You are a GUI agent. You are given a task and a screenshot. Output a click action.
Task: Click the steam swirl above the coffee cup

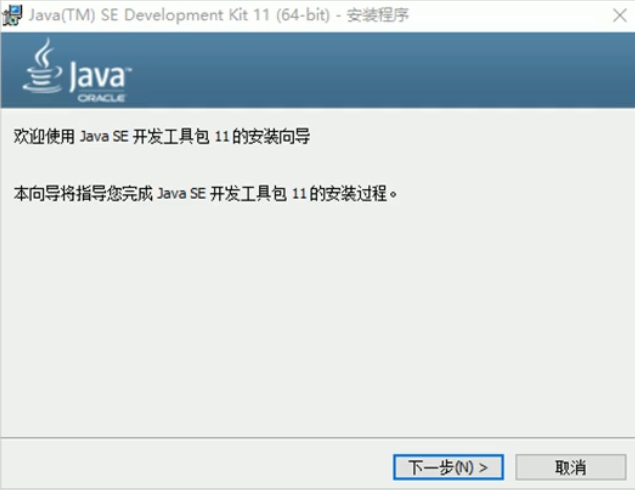tap(44, 52)
